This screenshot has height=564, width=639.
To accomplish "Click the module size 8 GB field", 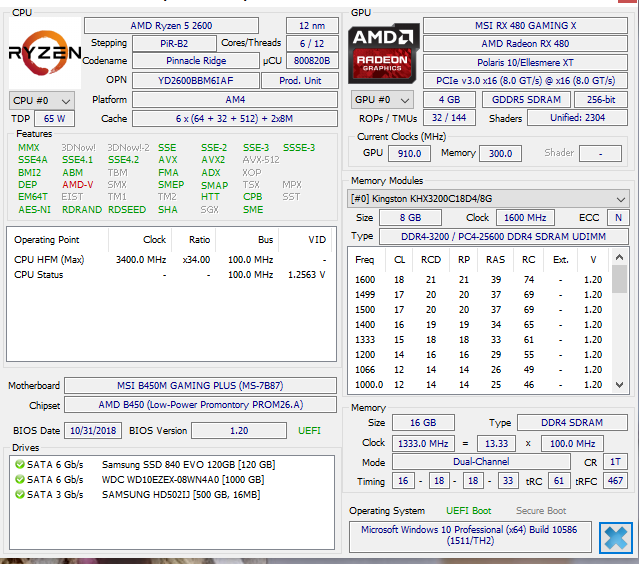I will click(x=410, y=218).
